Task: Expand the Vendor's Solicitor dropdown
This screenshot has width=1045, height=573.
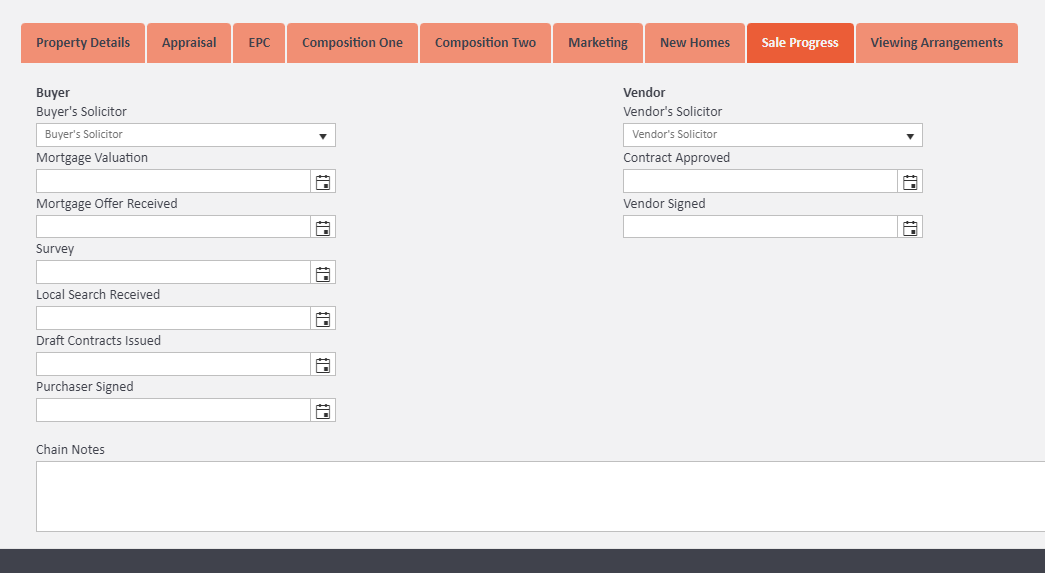Action: 772,135
